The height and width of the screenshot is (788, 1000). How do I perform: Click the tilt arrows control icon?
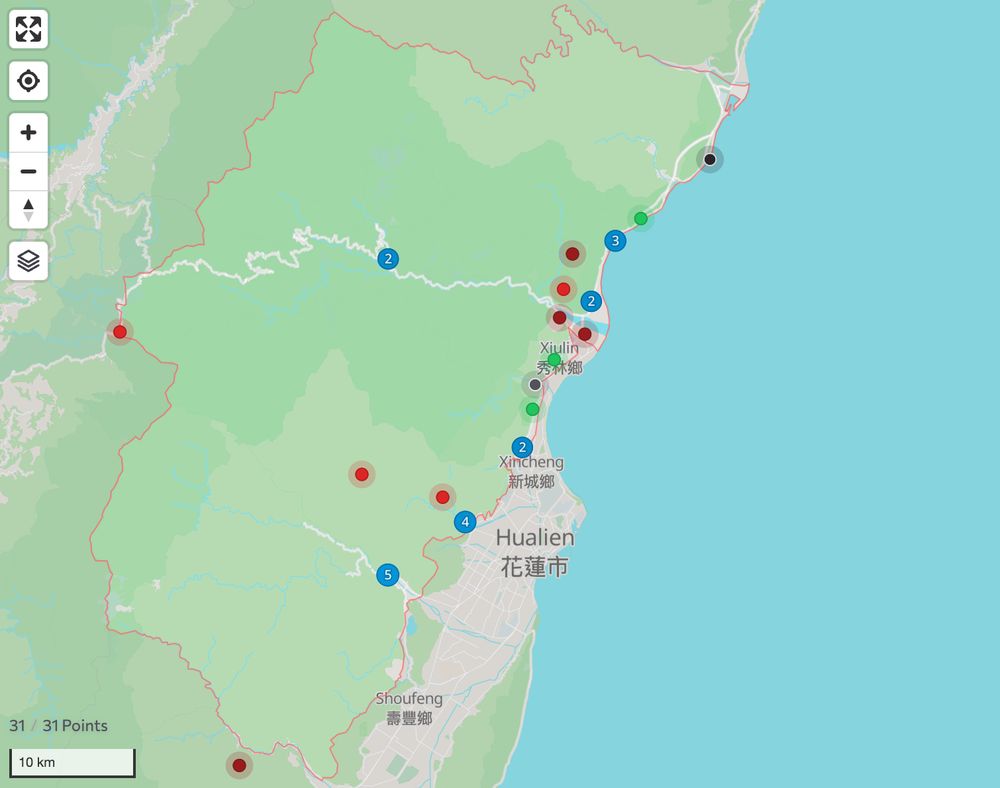pos(28,210)
